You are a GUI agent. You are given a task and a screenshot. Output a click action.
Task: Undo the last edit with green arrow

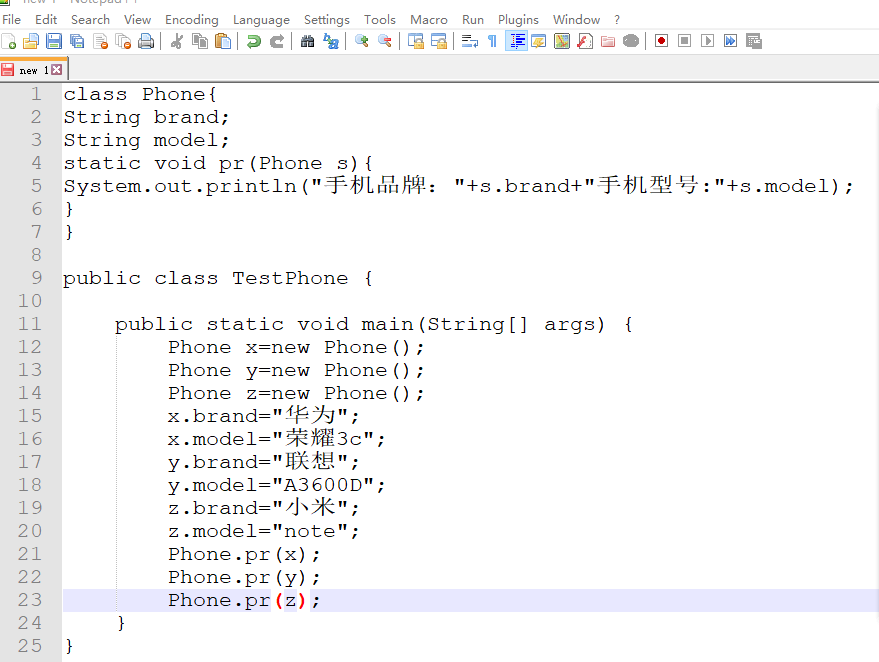click(253, 41)
